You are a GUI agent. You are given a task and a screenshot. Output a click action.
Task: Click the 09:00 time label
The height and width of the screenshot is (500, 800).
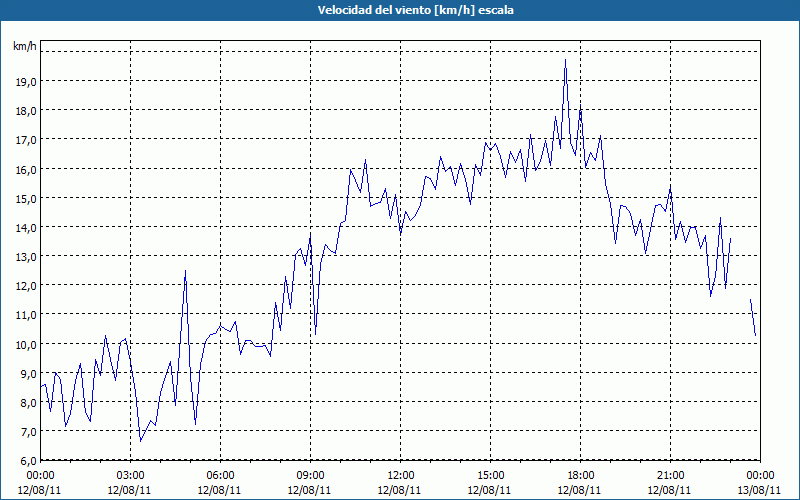(310, 476)
